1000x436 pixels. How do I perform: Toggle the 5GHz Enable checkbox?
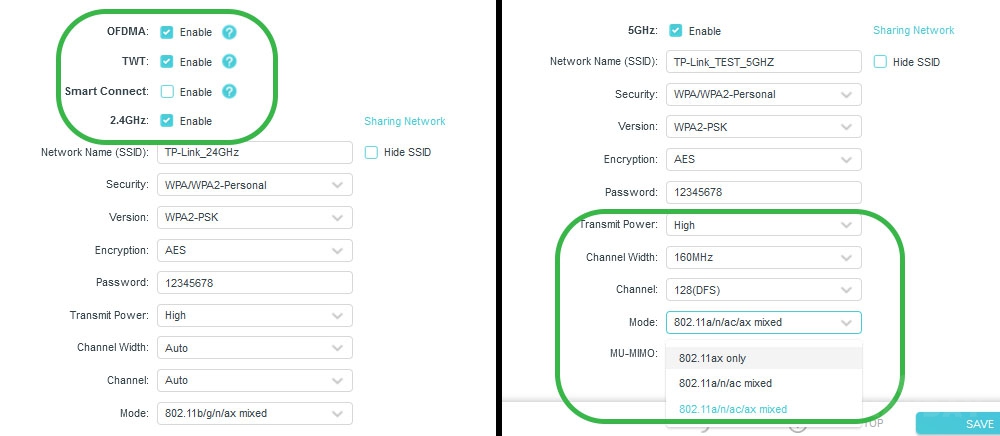[x=676, y=31]
